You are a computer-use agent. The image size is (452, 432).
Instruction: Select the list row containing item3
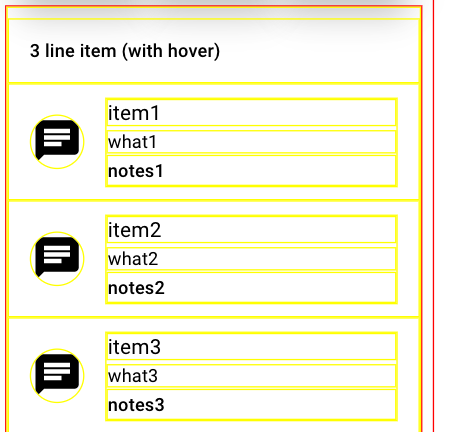tap(213, 375)
